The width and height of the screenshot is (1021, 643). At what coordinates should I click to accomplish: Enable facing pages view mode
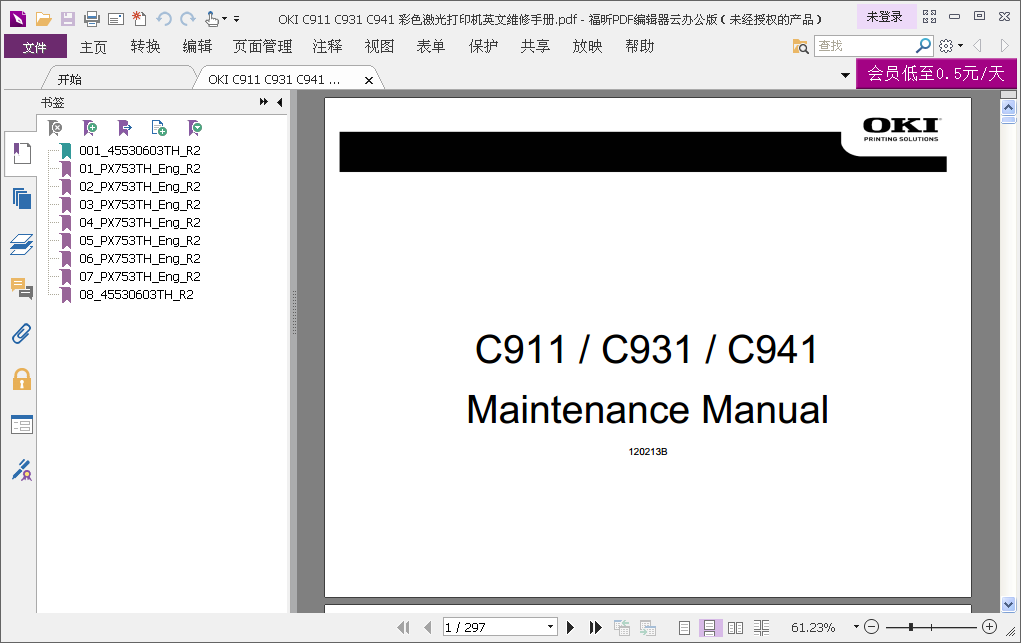pos(735,627)
